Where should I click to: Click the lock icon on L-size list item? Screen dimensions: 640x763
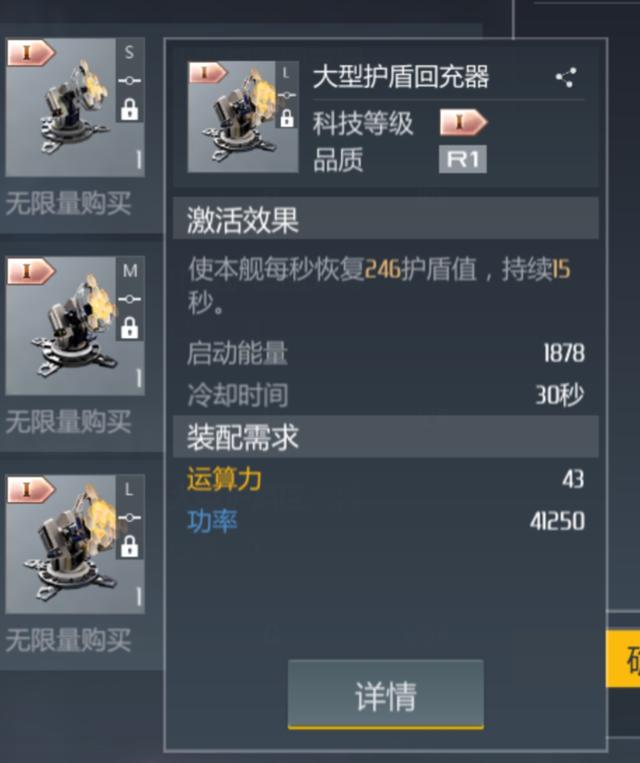[x=129, y=545]
